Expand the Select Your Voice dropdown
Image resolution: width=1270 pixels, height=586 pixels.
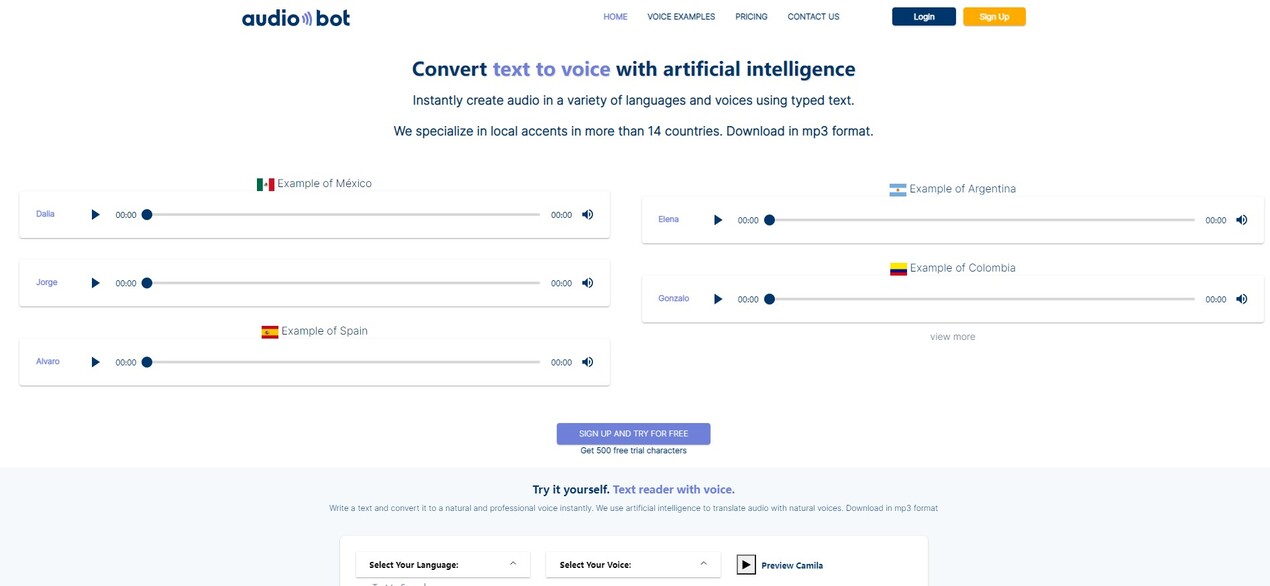tap(633, 565)
